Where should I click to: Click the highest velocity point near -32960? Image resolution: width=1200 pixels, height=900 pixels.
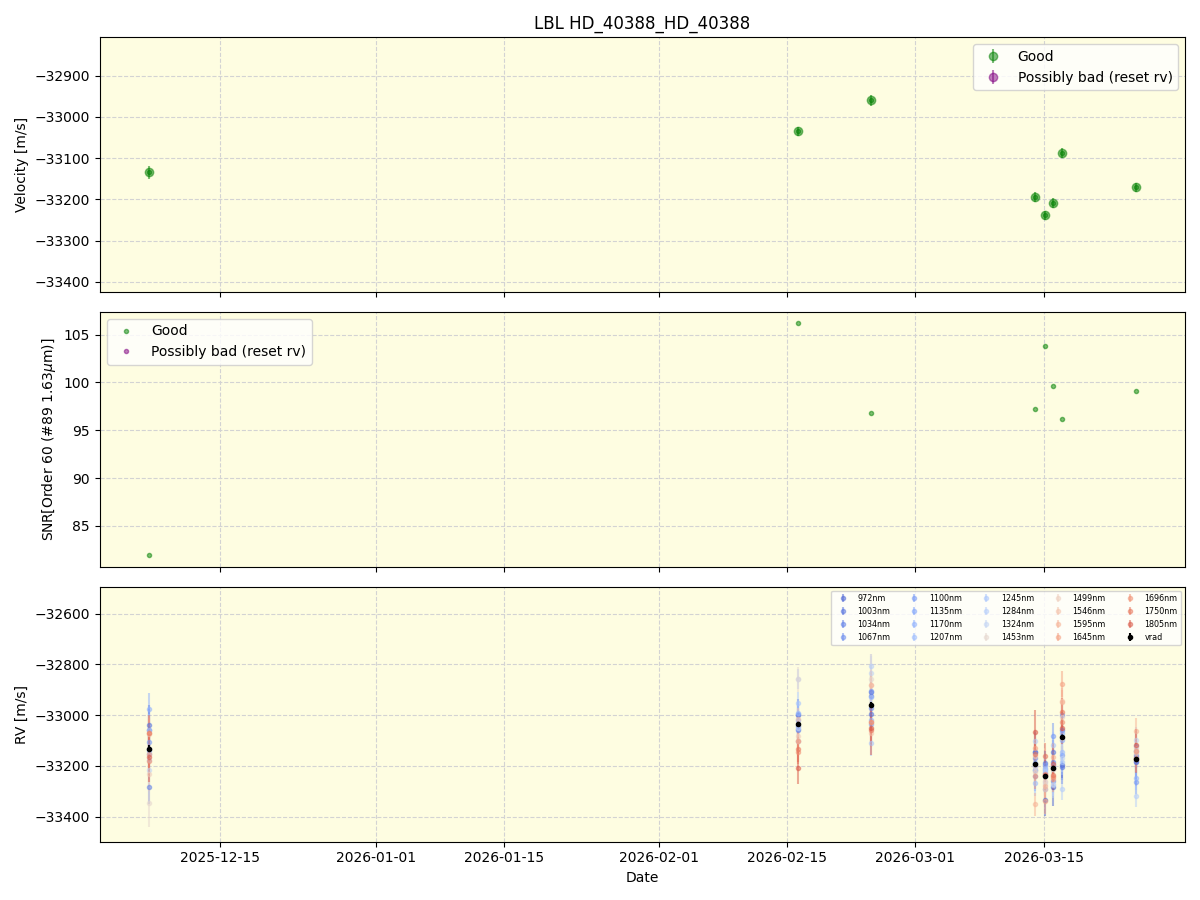click(871, 100)
